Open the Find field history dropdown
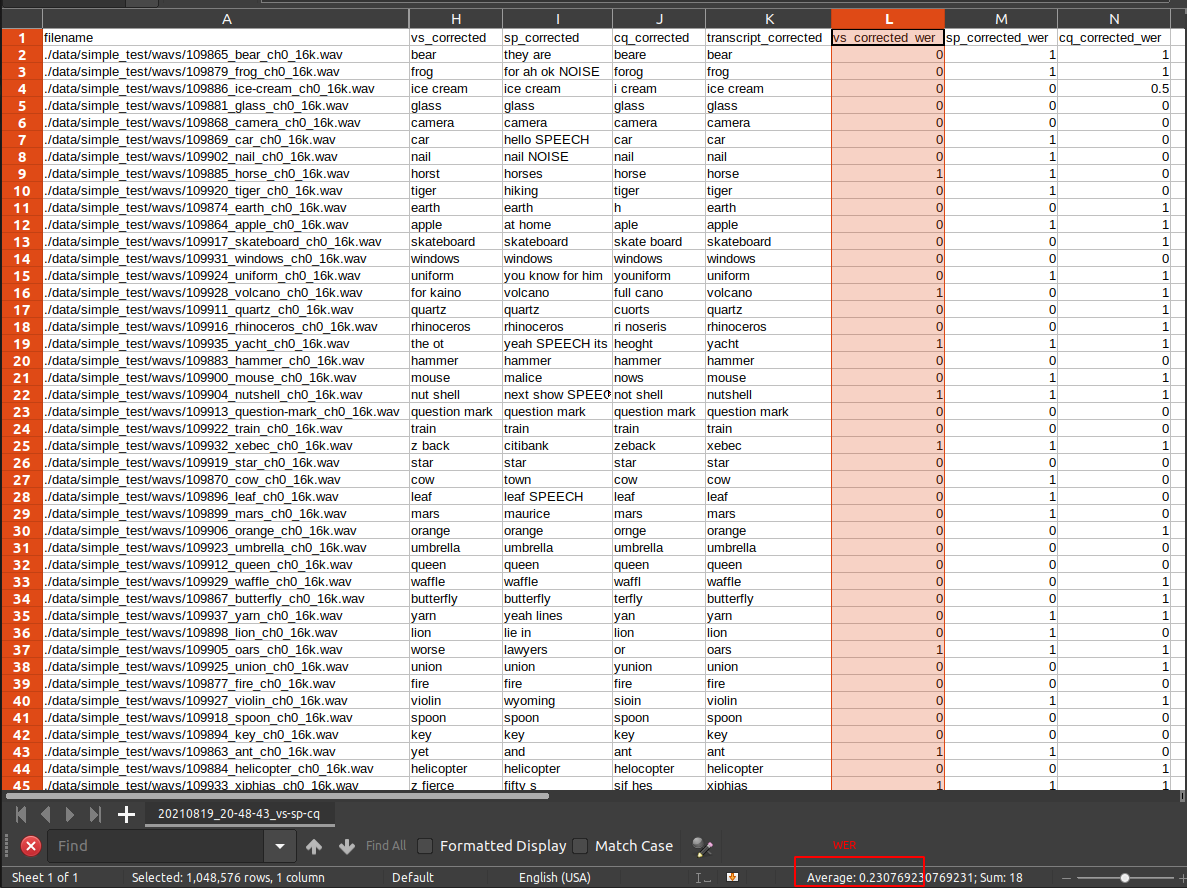Image resolution: width=1187 pixels, height=888 pixels. pos(279,846)
